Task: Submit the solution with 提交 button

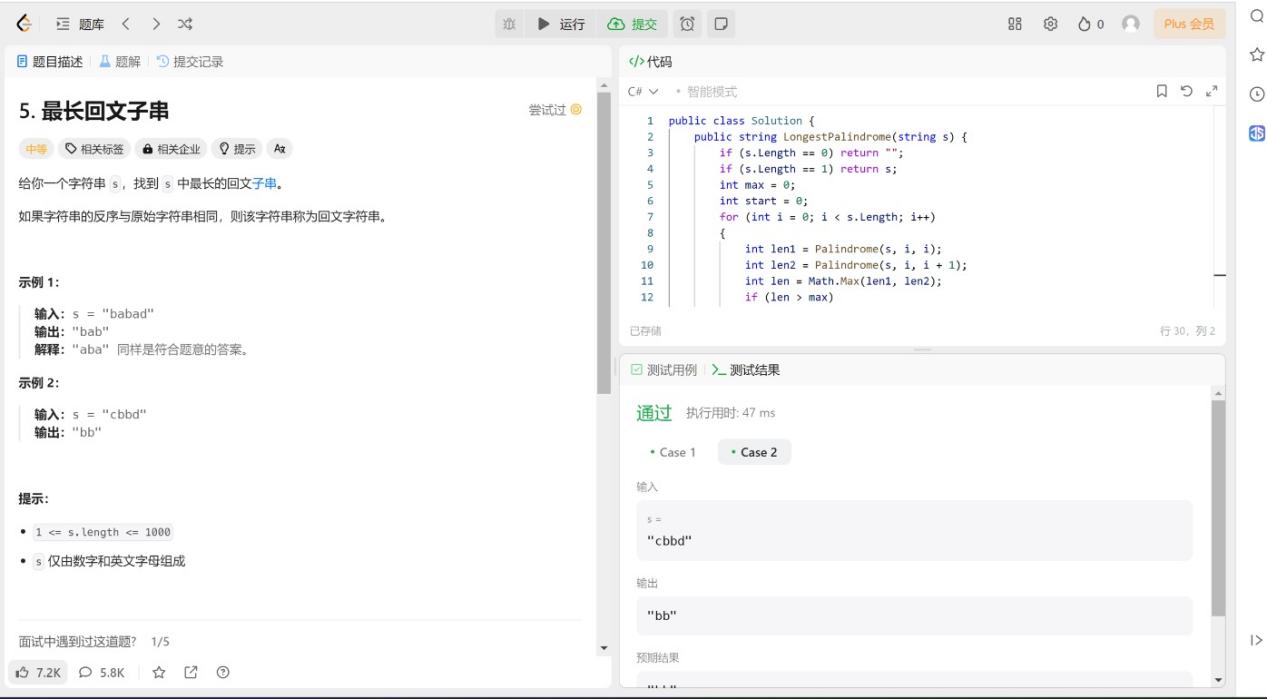Action: pos(632,23)
